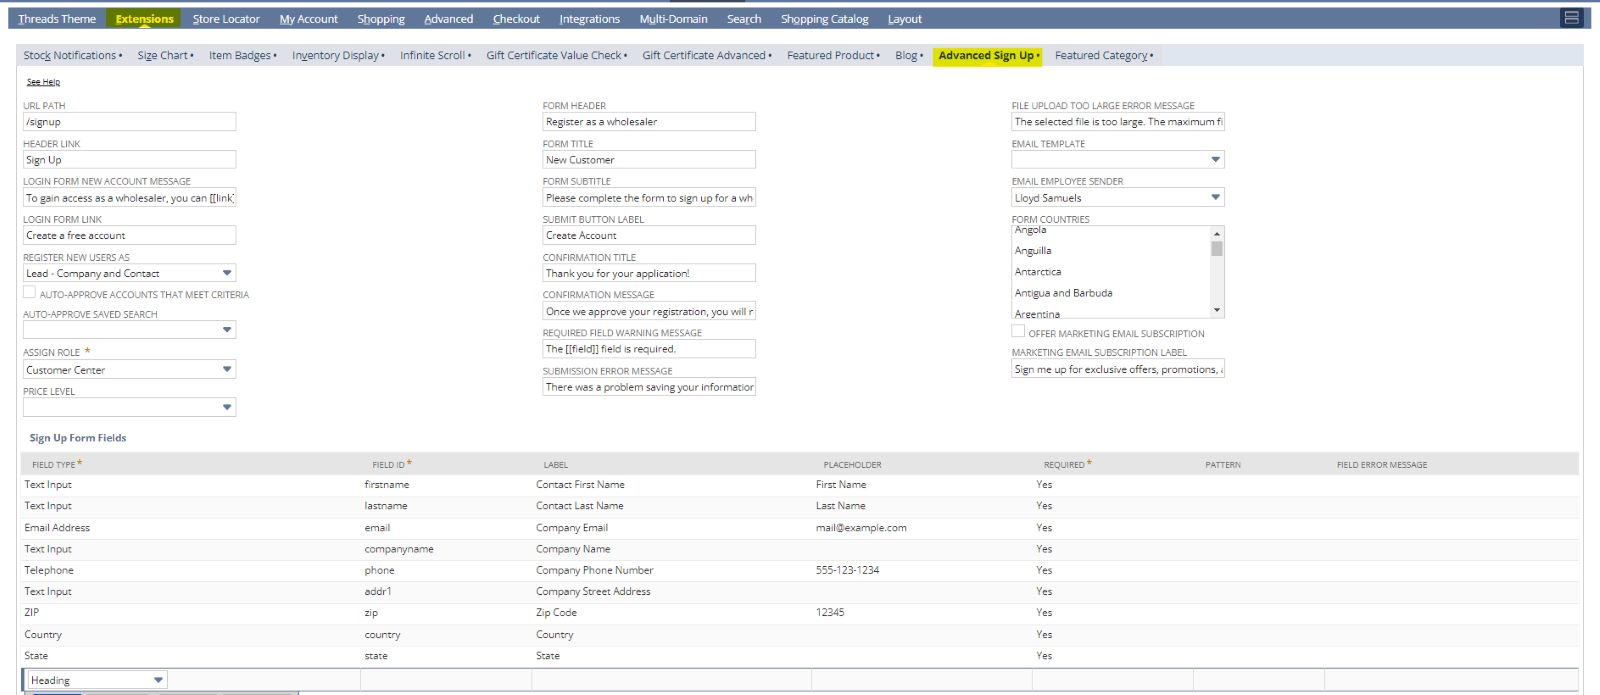The width and height of the screenshot is (1600, 695).
Task: Select Anguilla in the Form Countries list
Action: tap(1033, 251)
